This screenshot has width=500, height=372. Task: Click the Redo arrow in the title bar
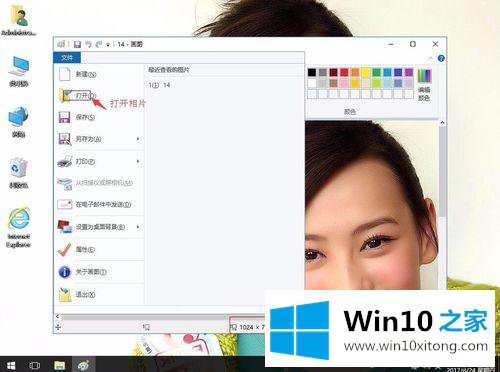coord(99,44)
